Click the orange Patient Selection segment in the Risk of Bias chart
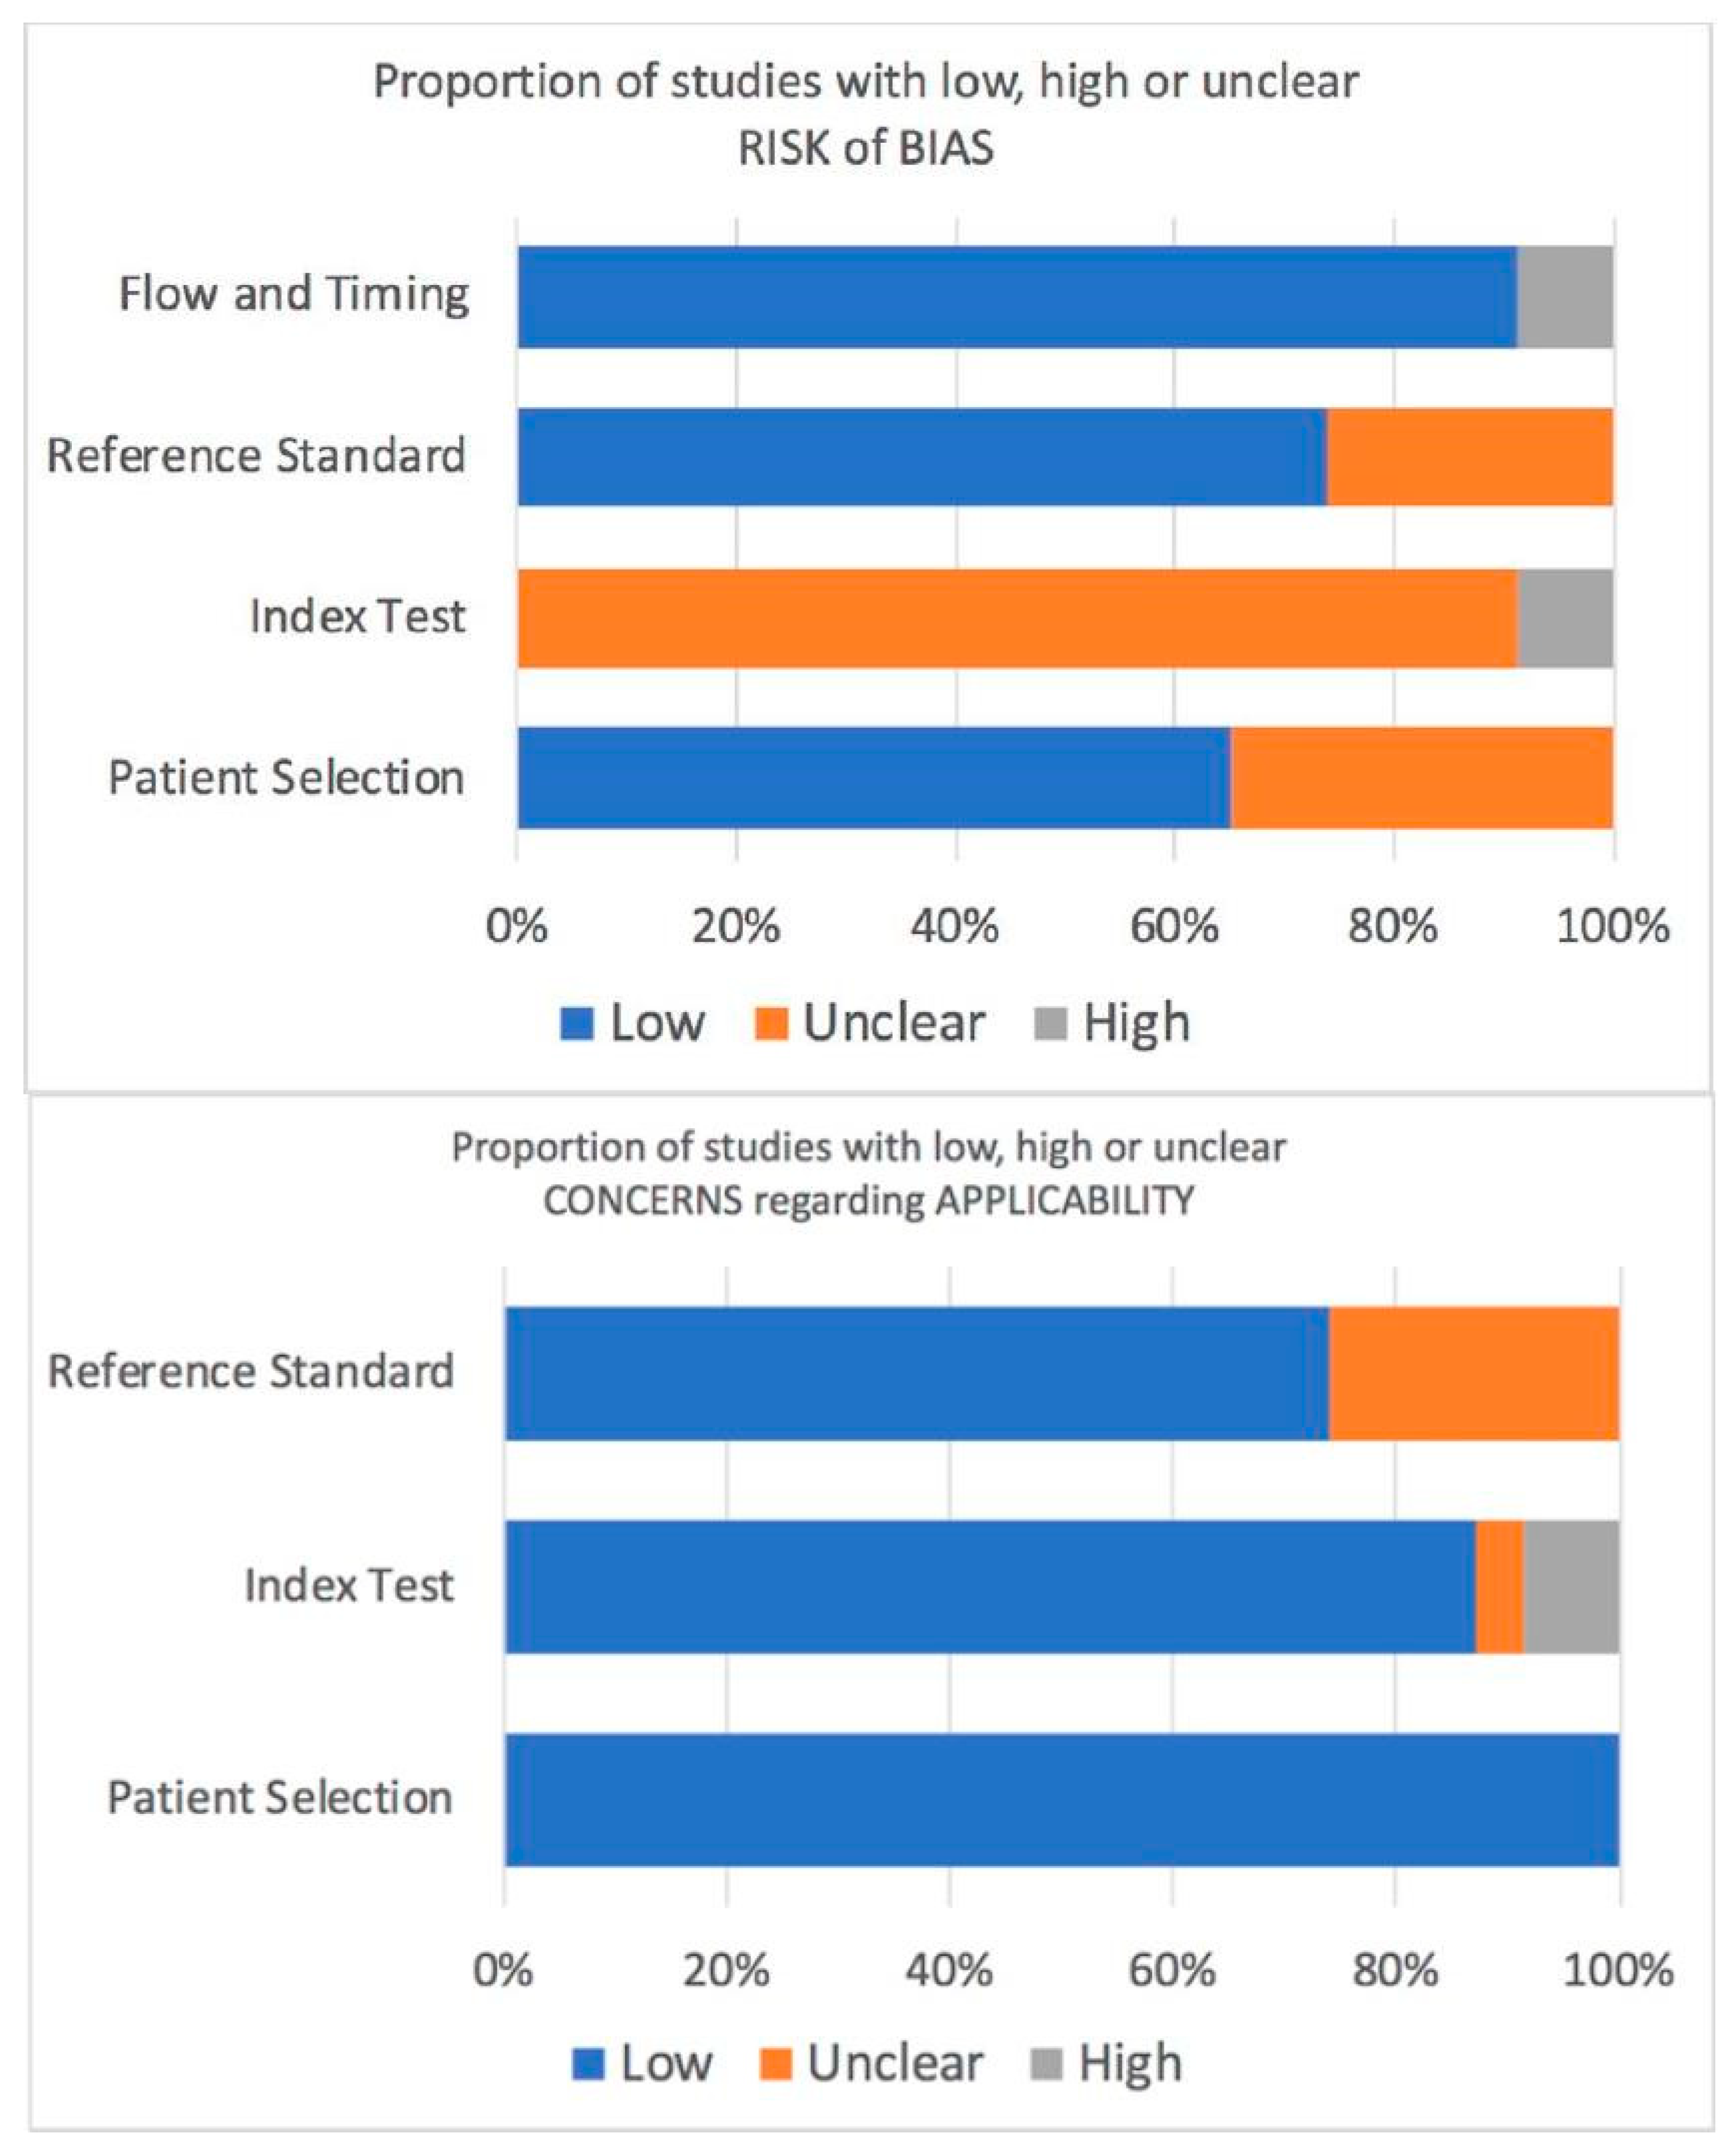The image size is (1736, 2150). coord(1420,778)
